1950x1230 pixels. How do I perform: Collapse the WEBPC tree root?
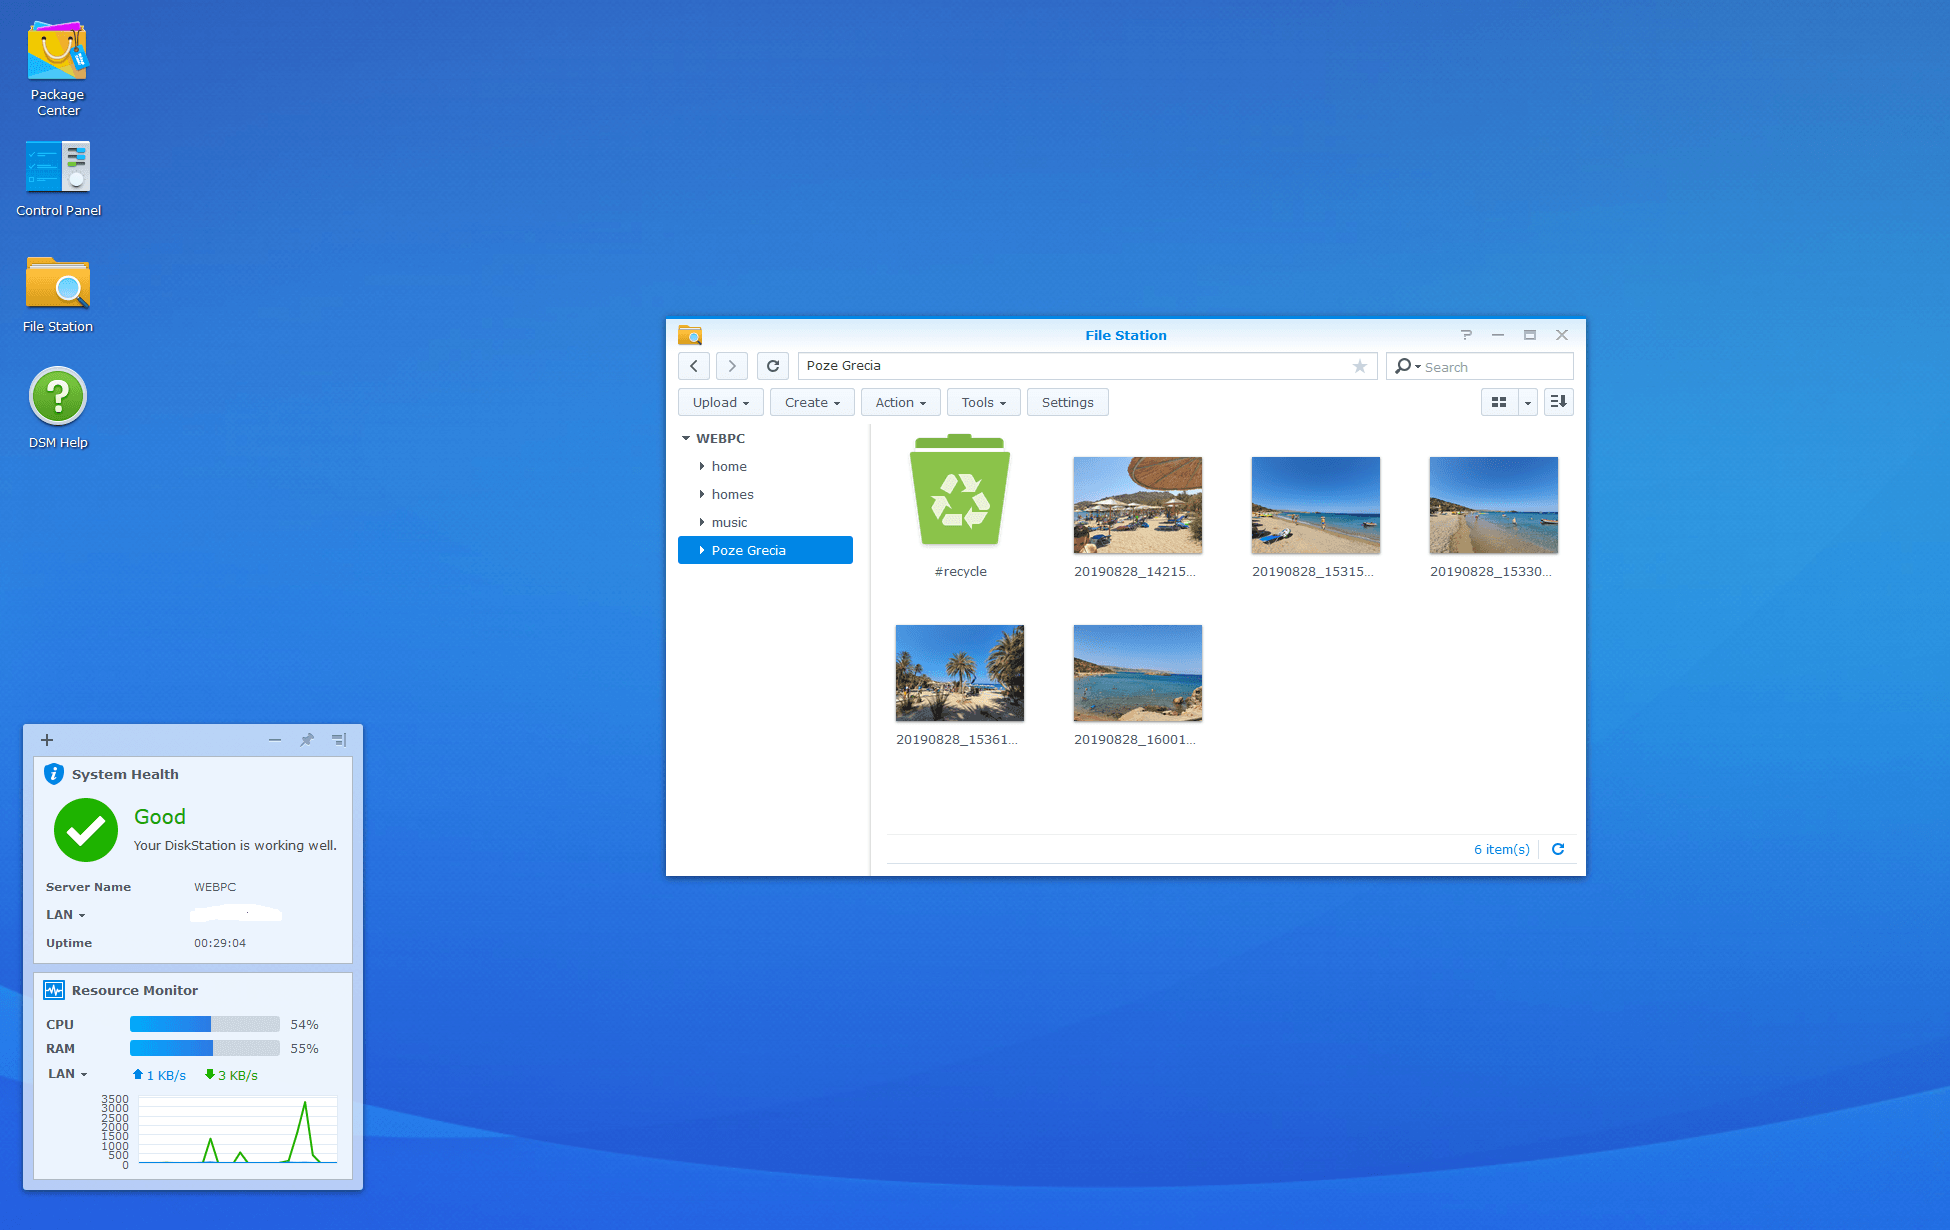point(686,438)
